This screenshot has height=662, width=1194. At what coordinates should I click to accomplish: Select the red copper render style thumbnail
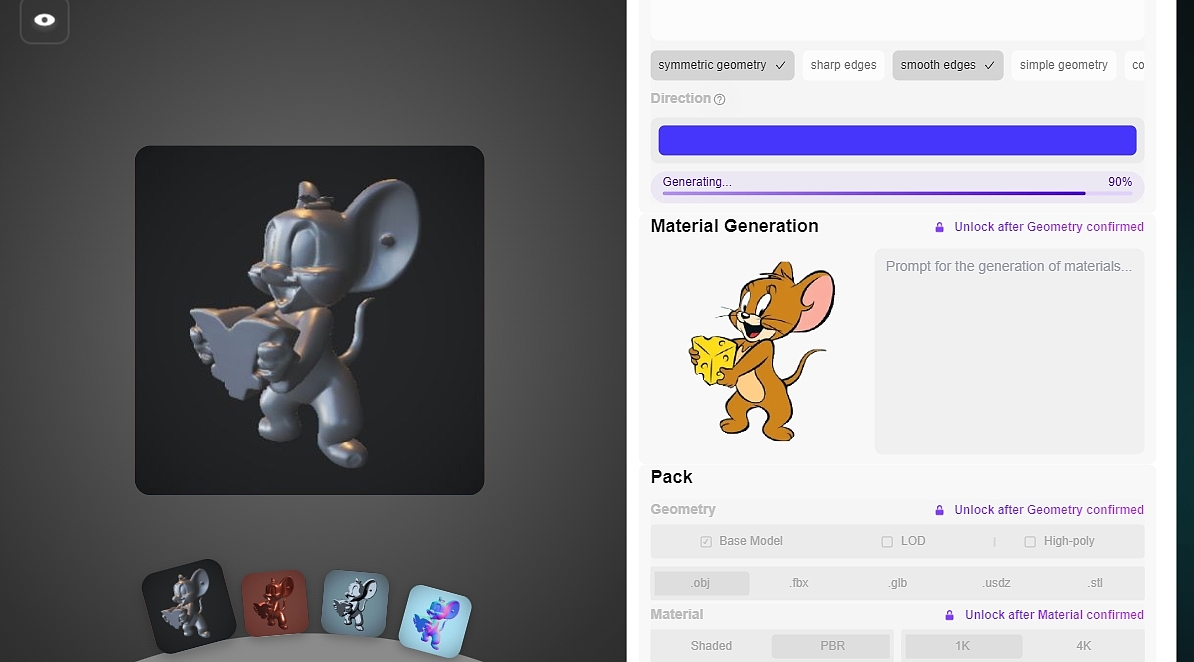pyautogui.click(x=273, y=603)
